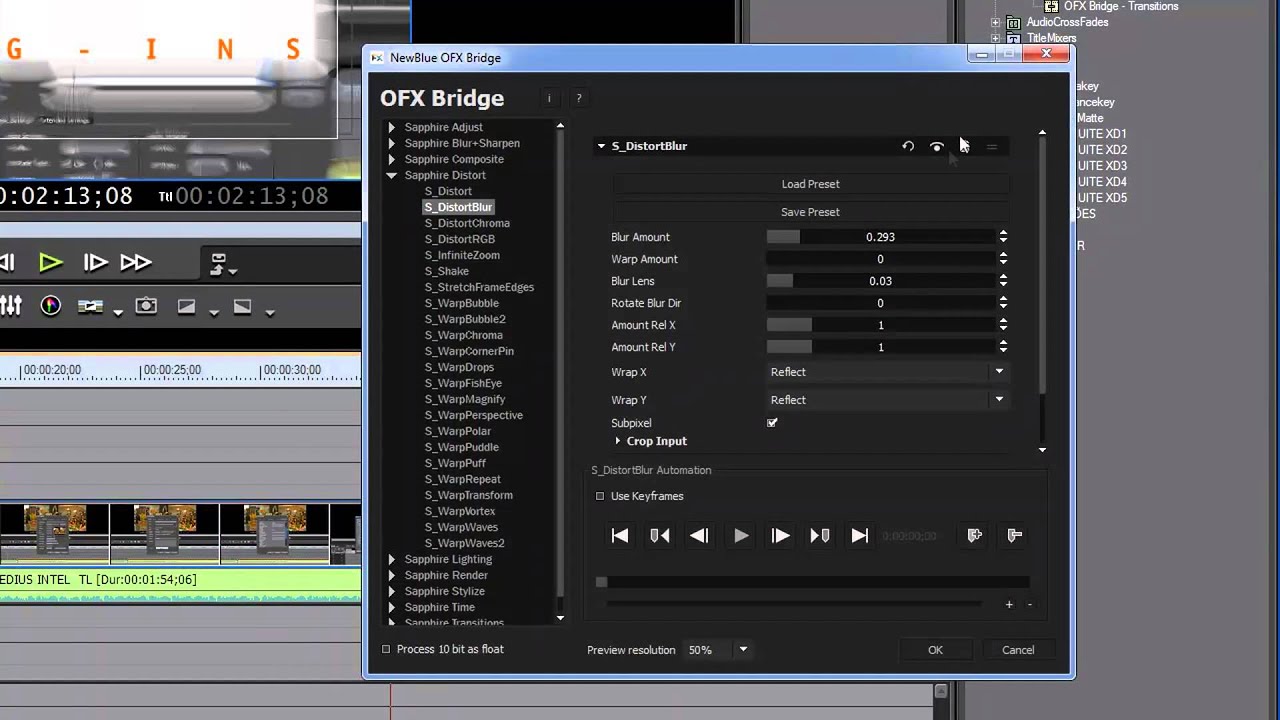Play the automation preview
This screenshot has height=720, width=1280.
click(741, 536)
